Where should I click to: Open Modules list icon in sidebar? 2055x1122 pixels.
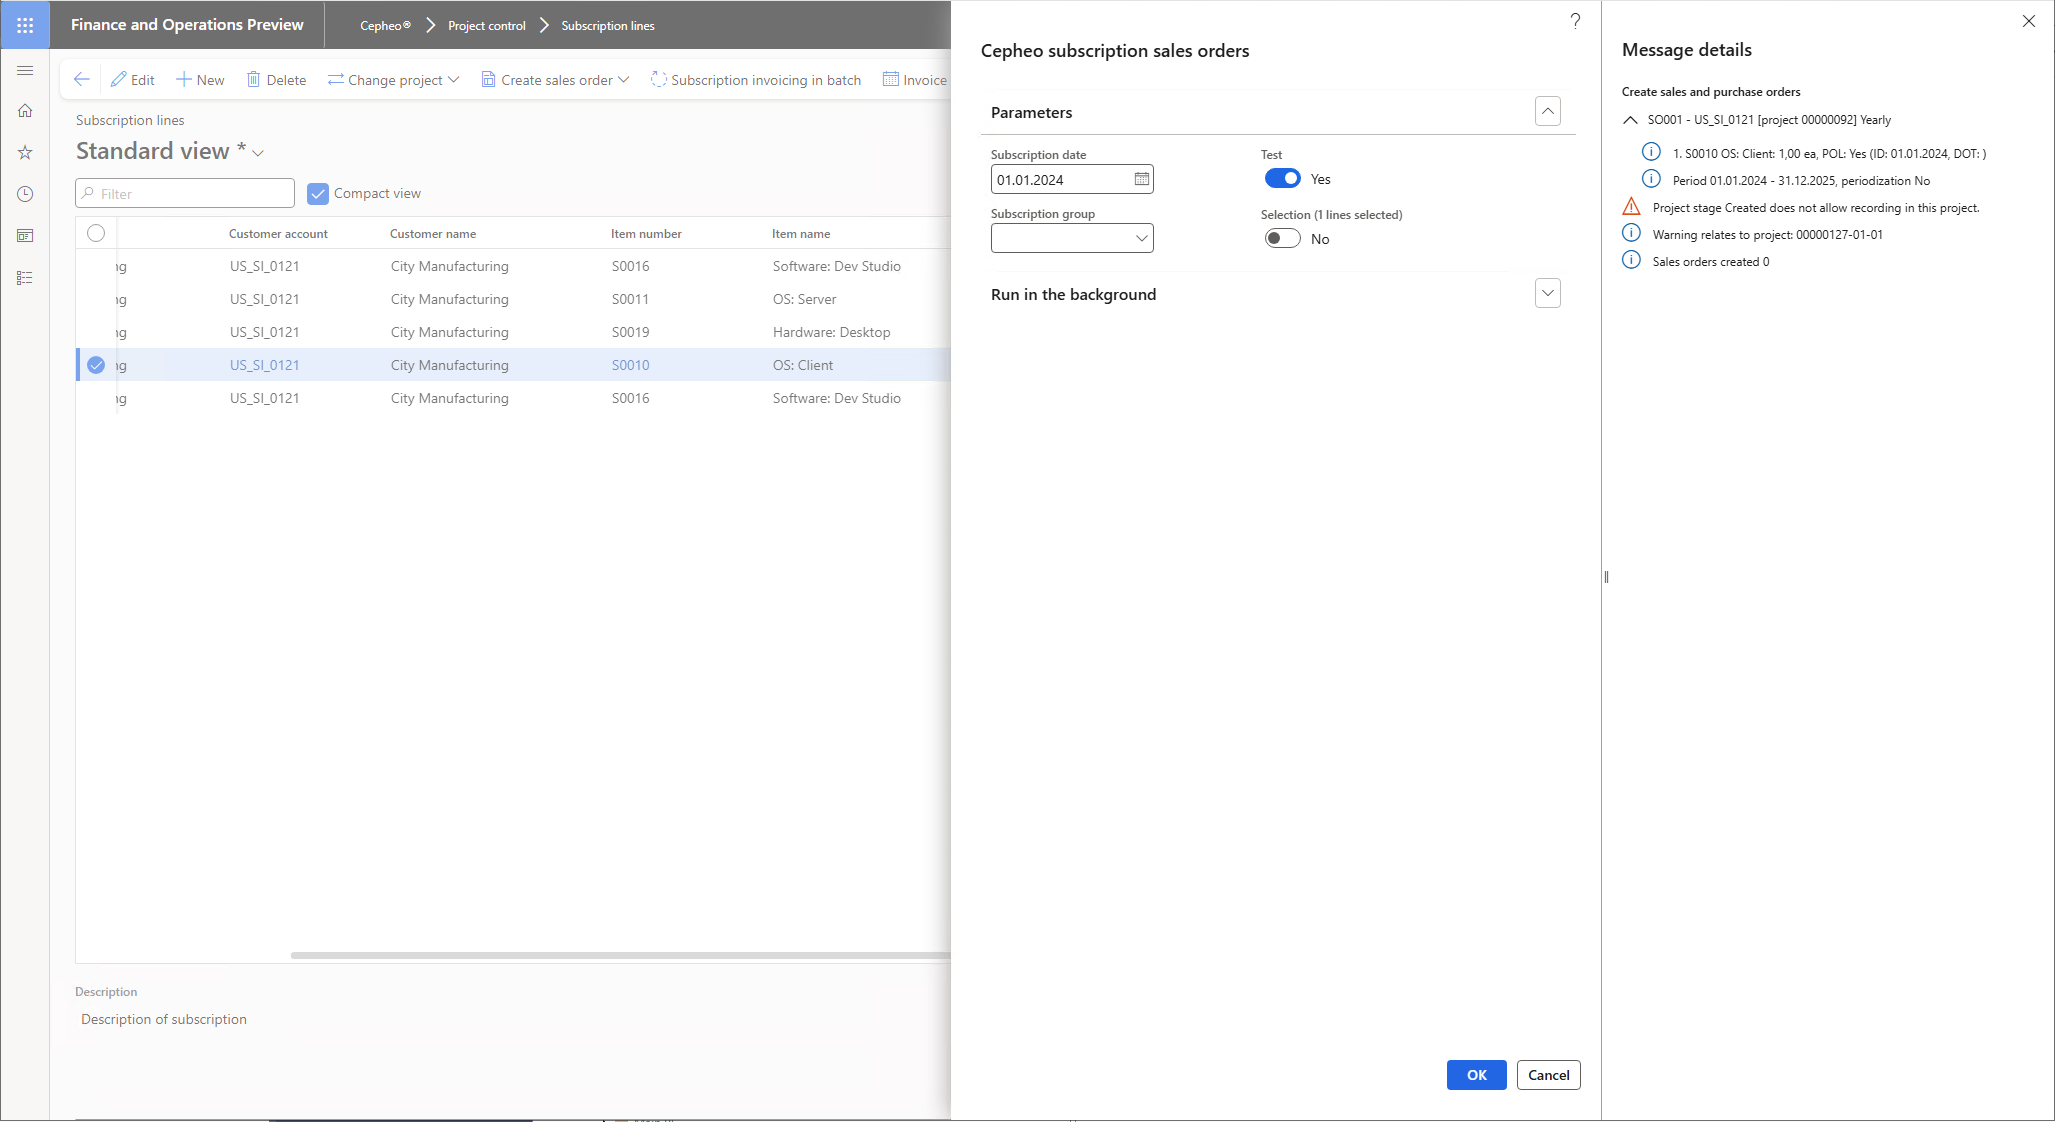tap(25, 278)
